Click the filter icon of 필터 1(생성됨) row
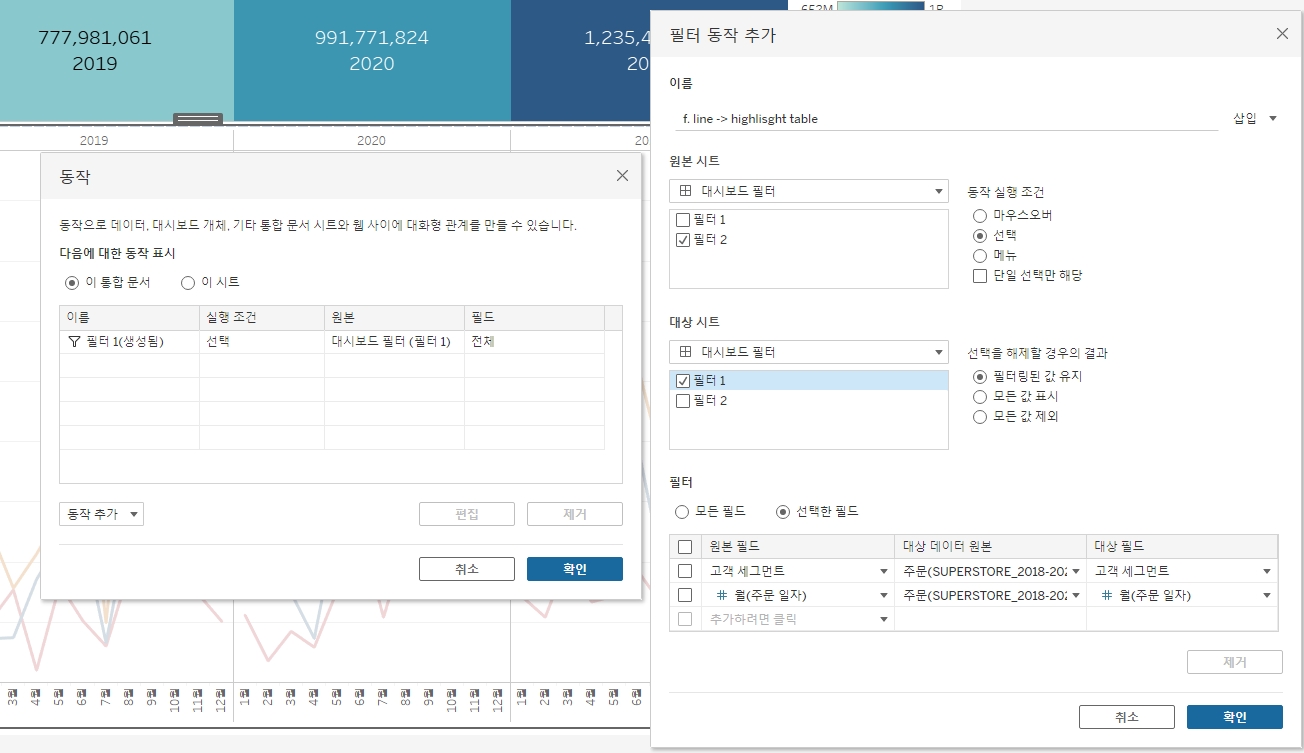Image resolution: width=1304 pixels, height=753 pixels. 73,342
